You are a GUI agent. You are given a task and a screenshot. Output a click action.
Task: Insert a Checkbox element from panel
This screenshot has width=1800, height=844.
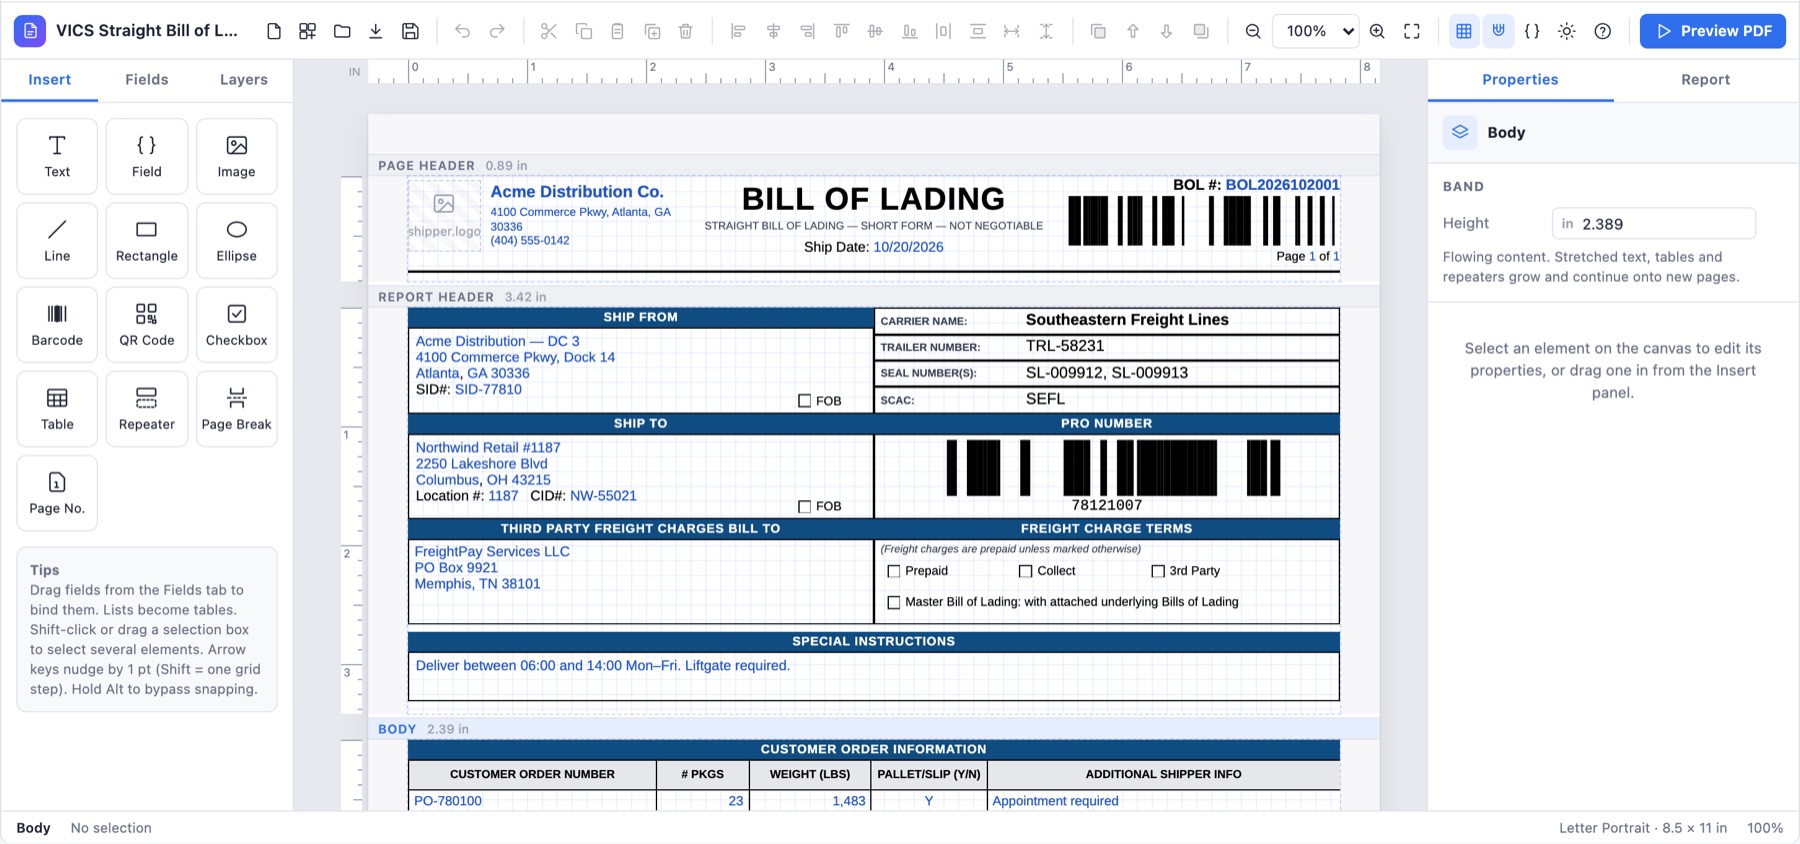coord(237,325)
